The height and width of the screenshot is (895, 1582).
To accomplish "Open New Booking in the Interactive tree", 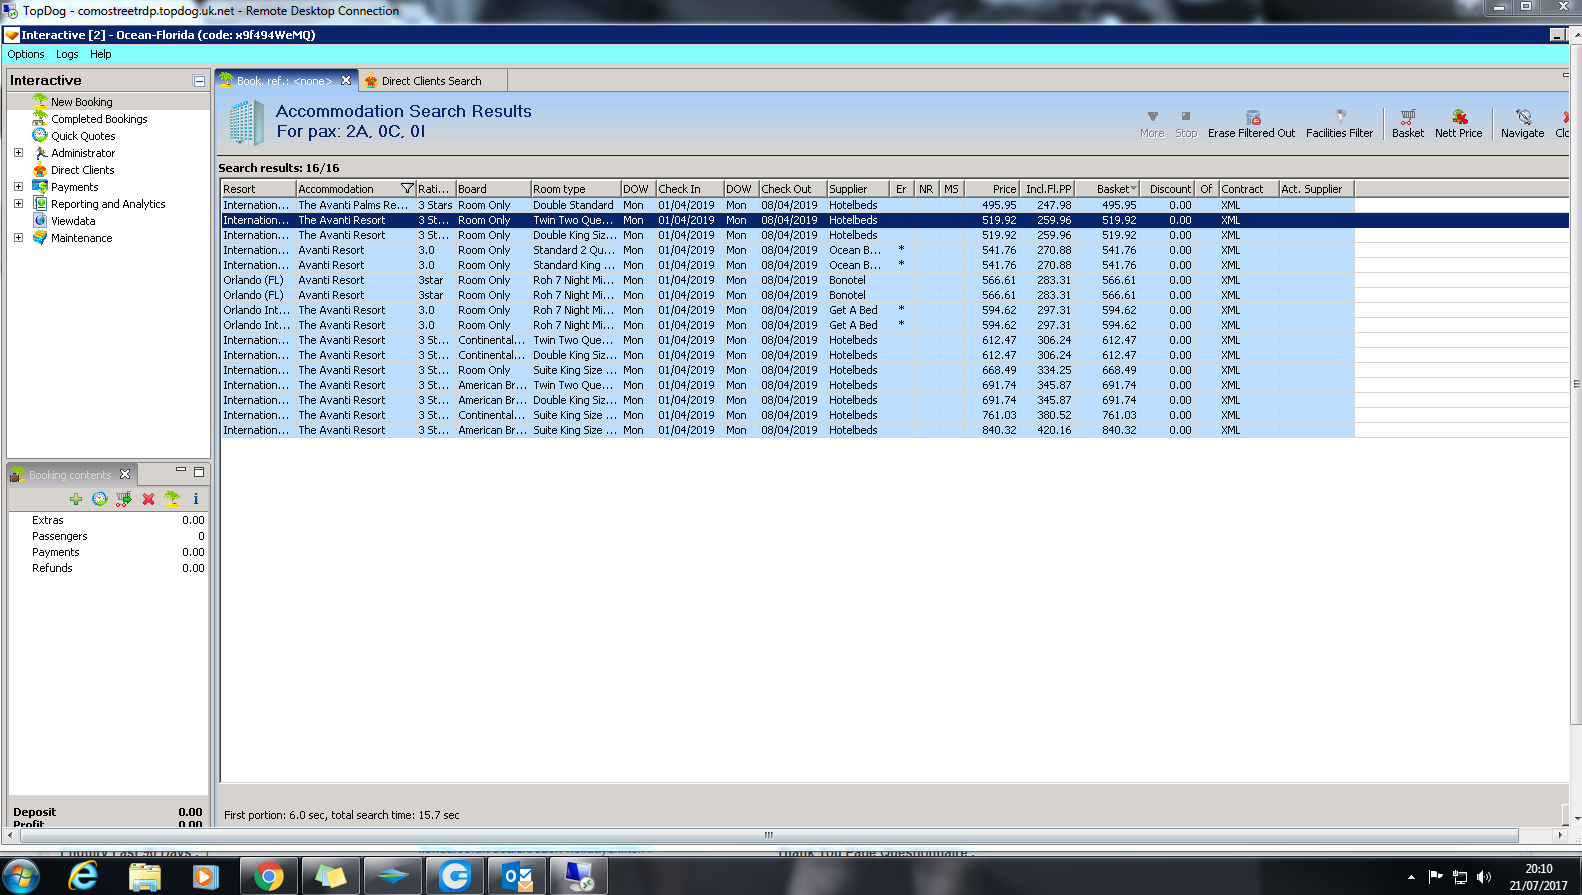I will pos(81,102).
